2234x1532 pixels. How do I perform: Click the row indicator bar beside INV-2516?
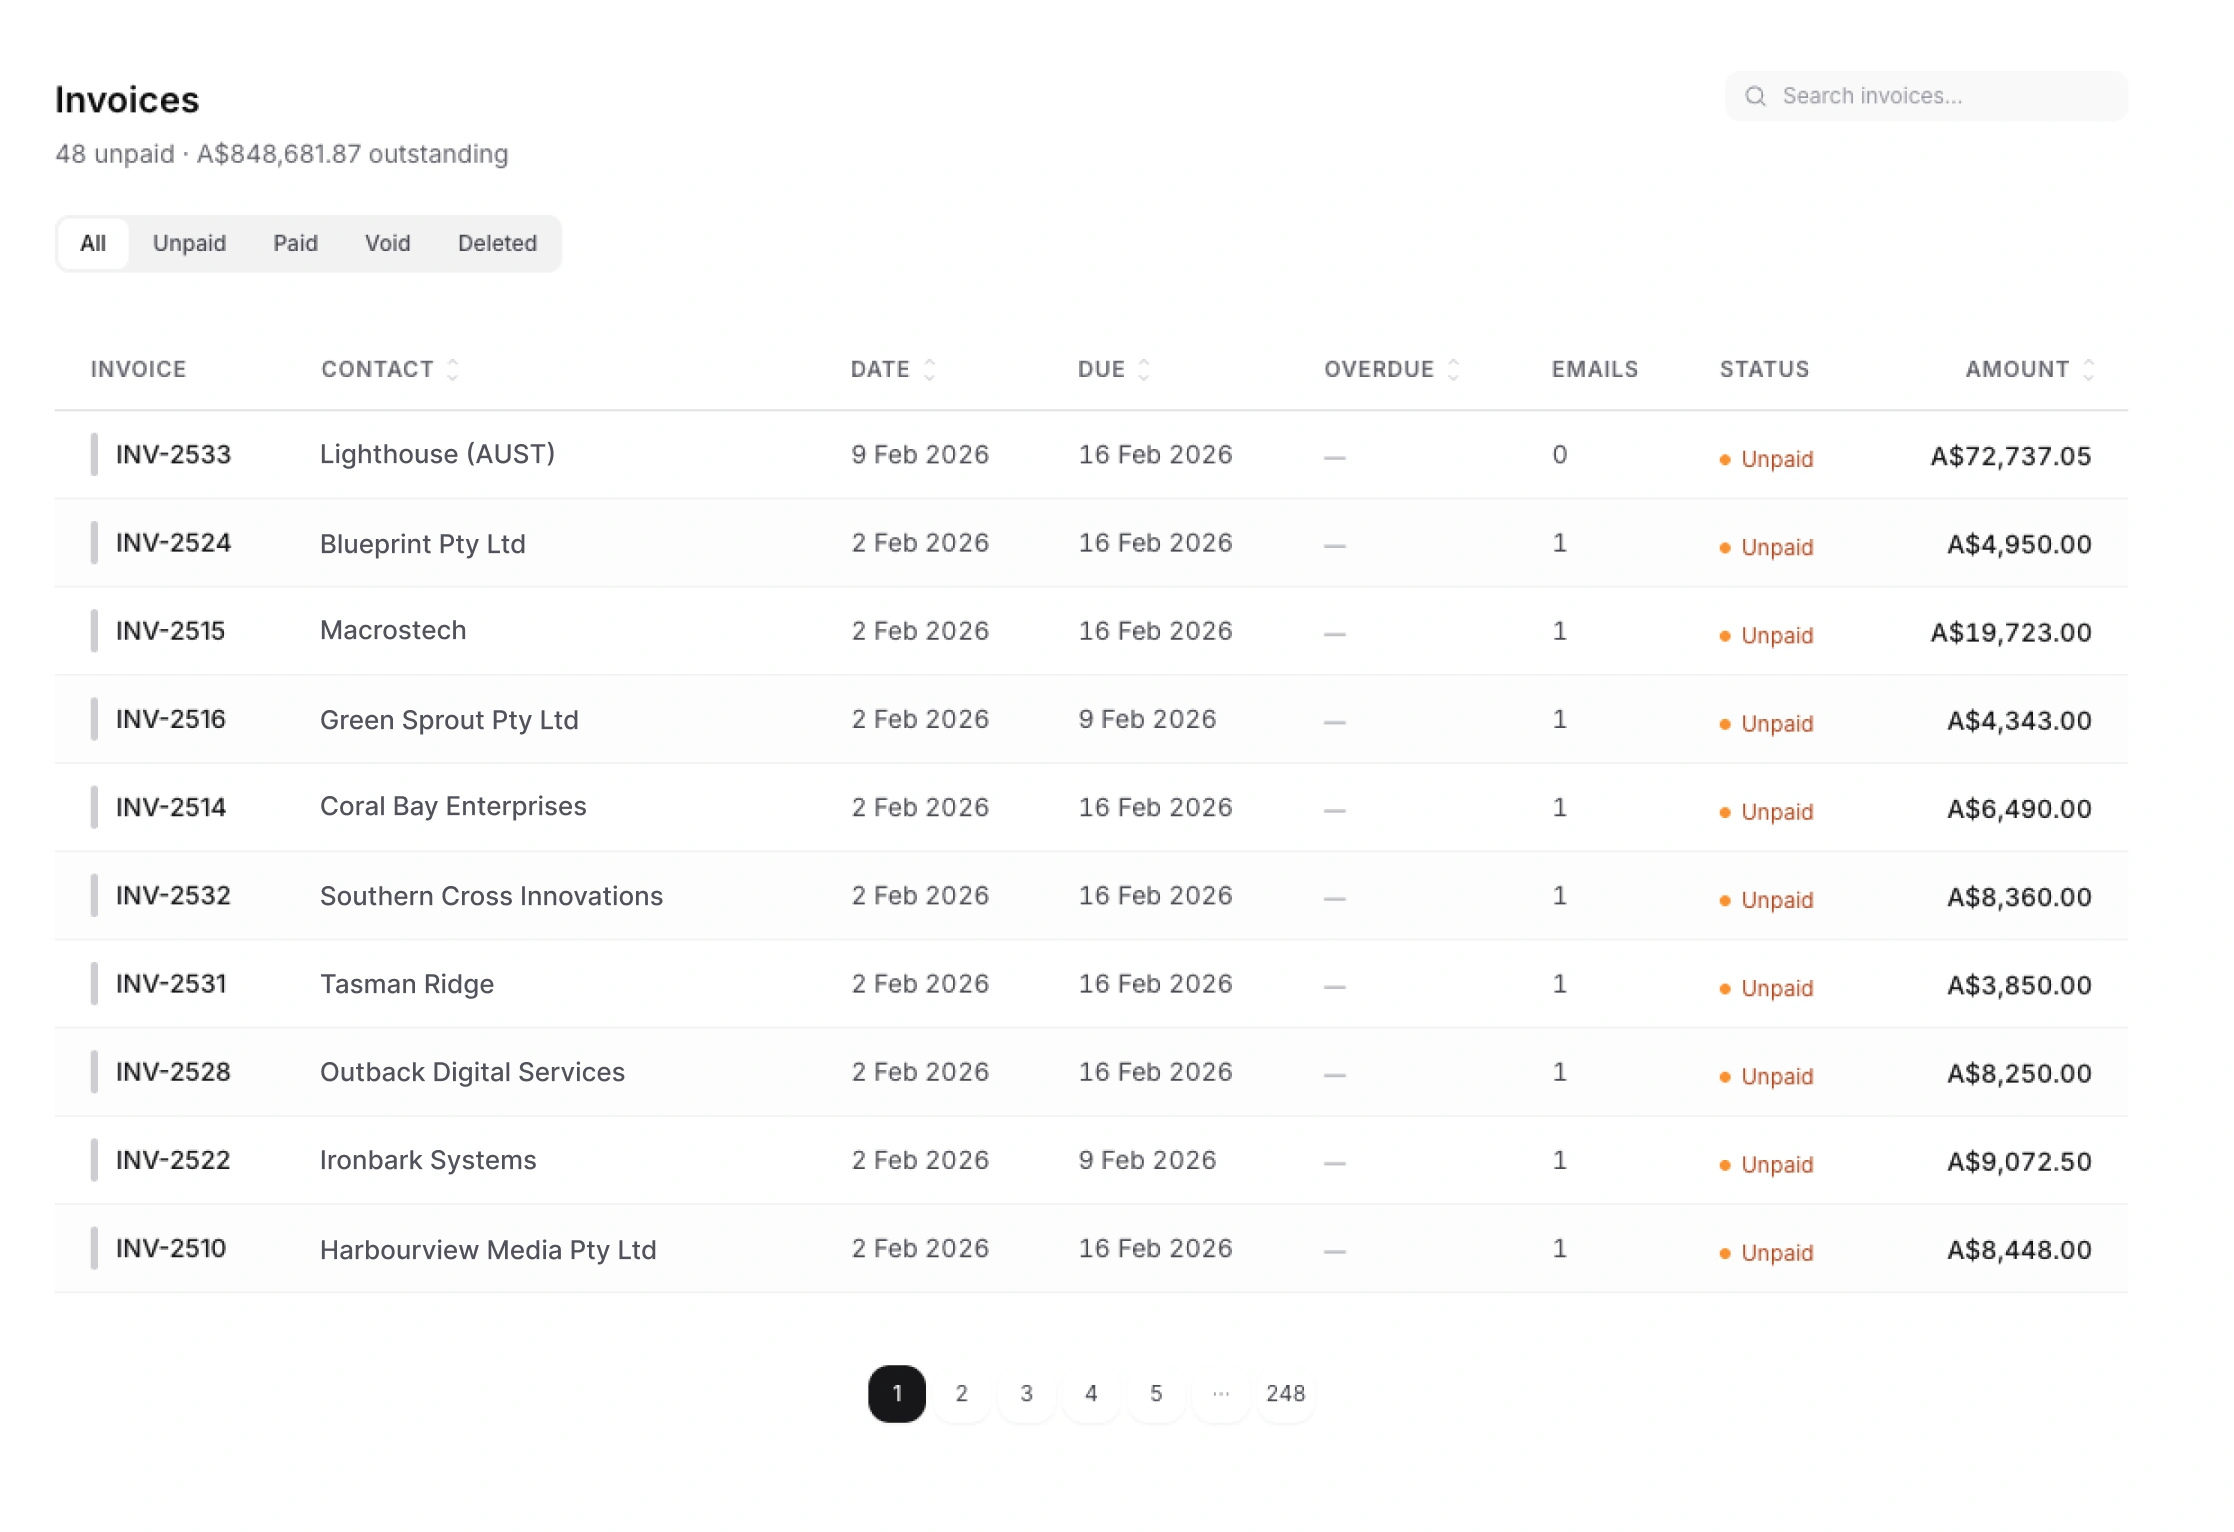[x=92, y=719]
